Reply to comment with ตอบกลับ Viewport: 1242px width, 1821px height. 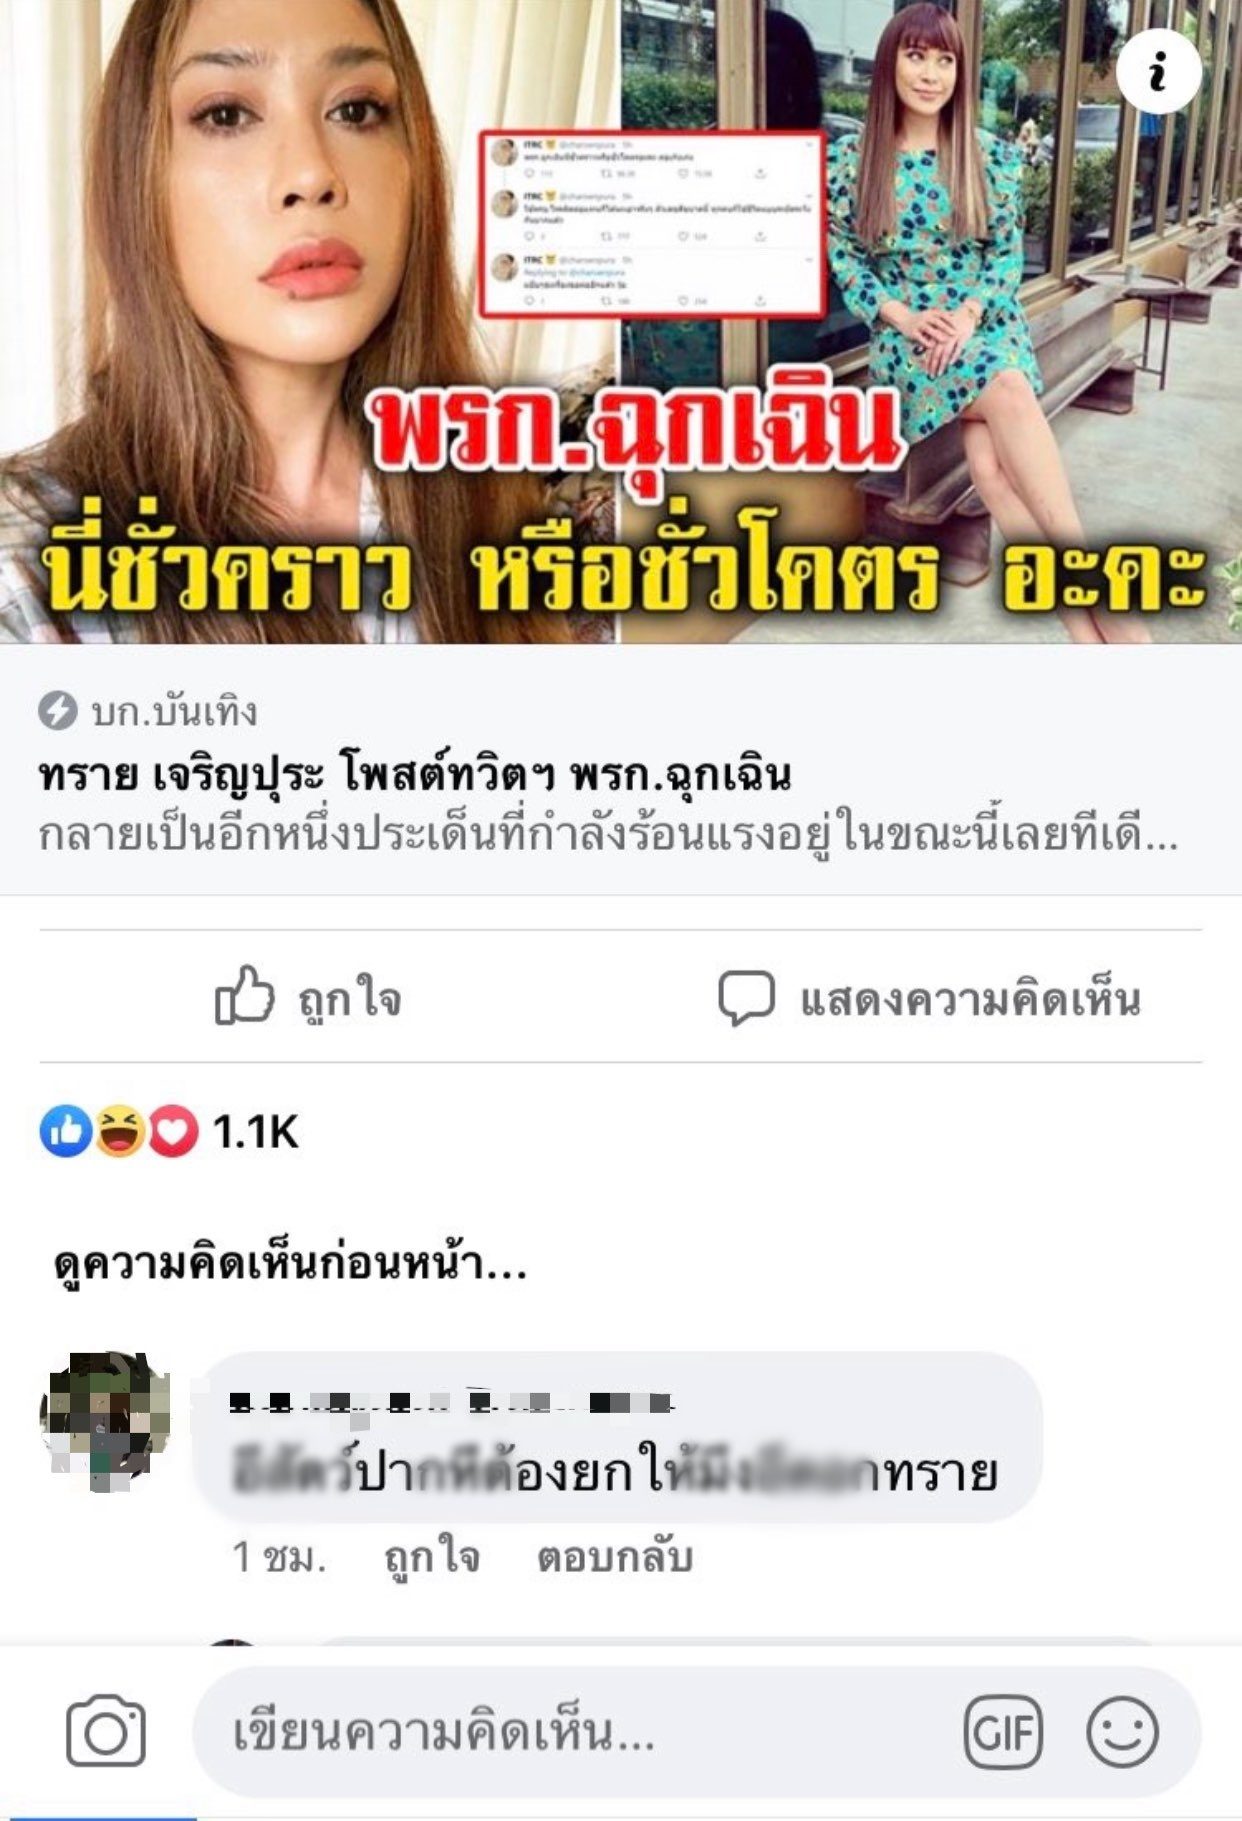[x=614, y=1557]
